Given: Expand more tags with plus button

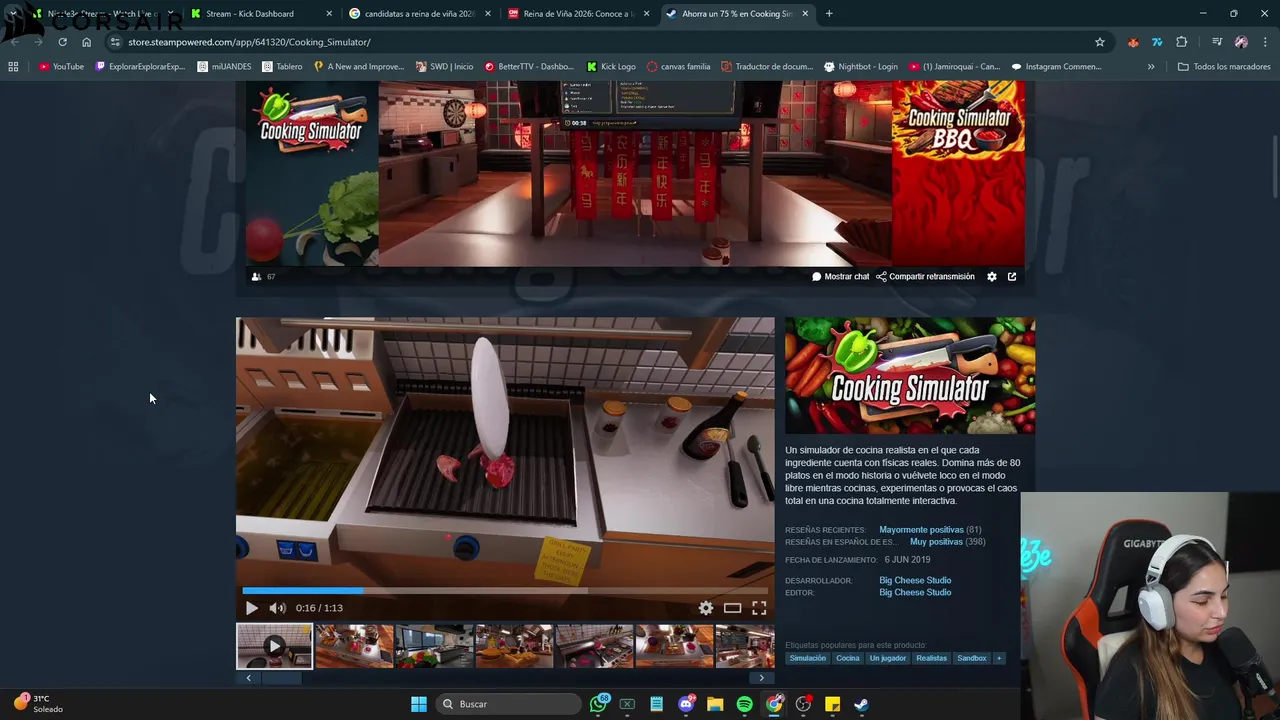Looking at the screenshot, I should (x=999, y=658).
